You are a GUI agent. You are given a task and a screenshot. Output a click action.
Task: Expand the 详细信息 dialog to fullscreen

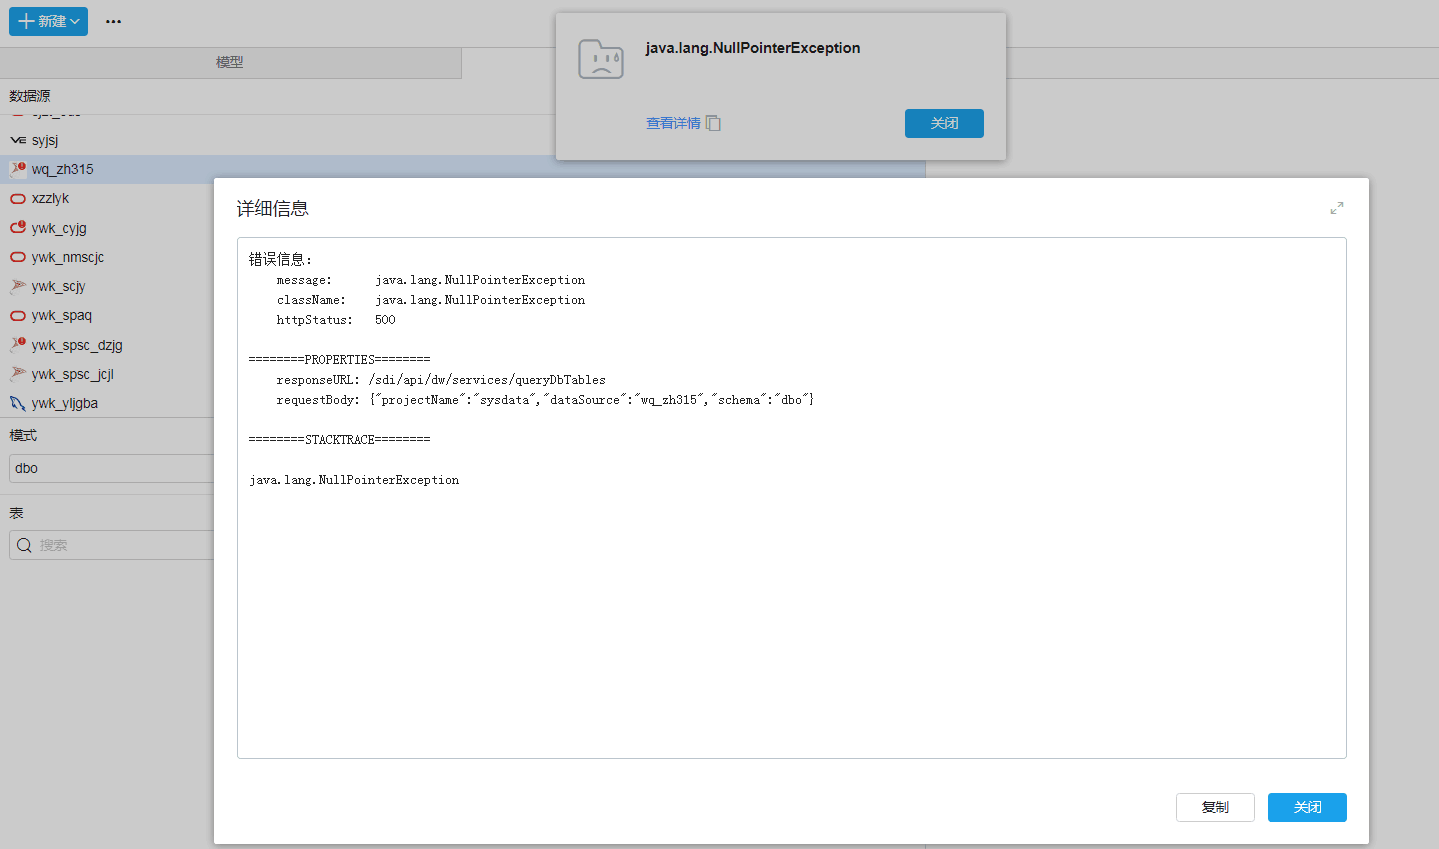1337,208
